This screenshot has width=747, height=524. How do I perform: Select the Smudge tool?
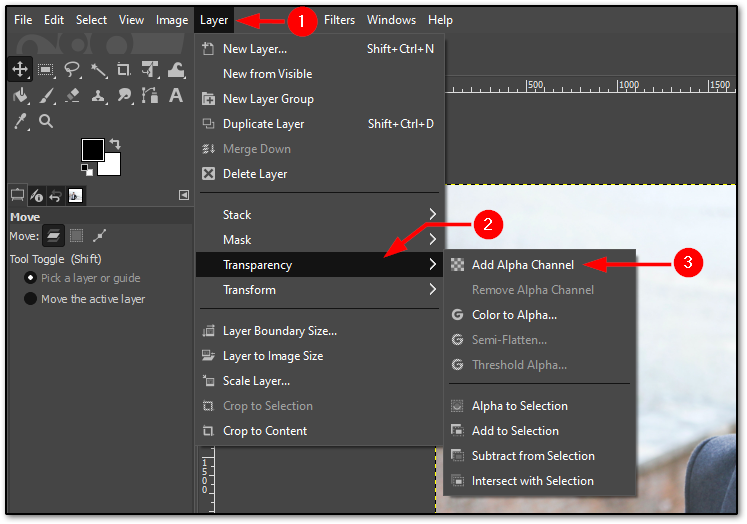[x=124, y=96]
